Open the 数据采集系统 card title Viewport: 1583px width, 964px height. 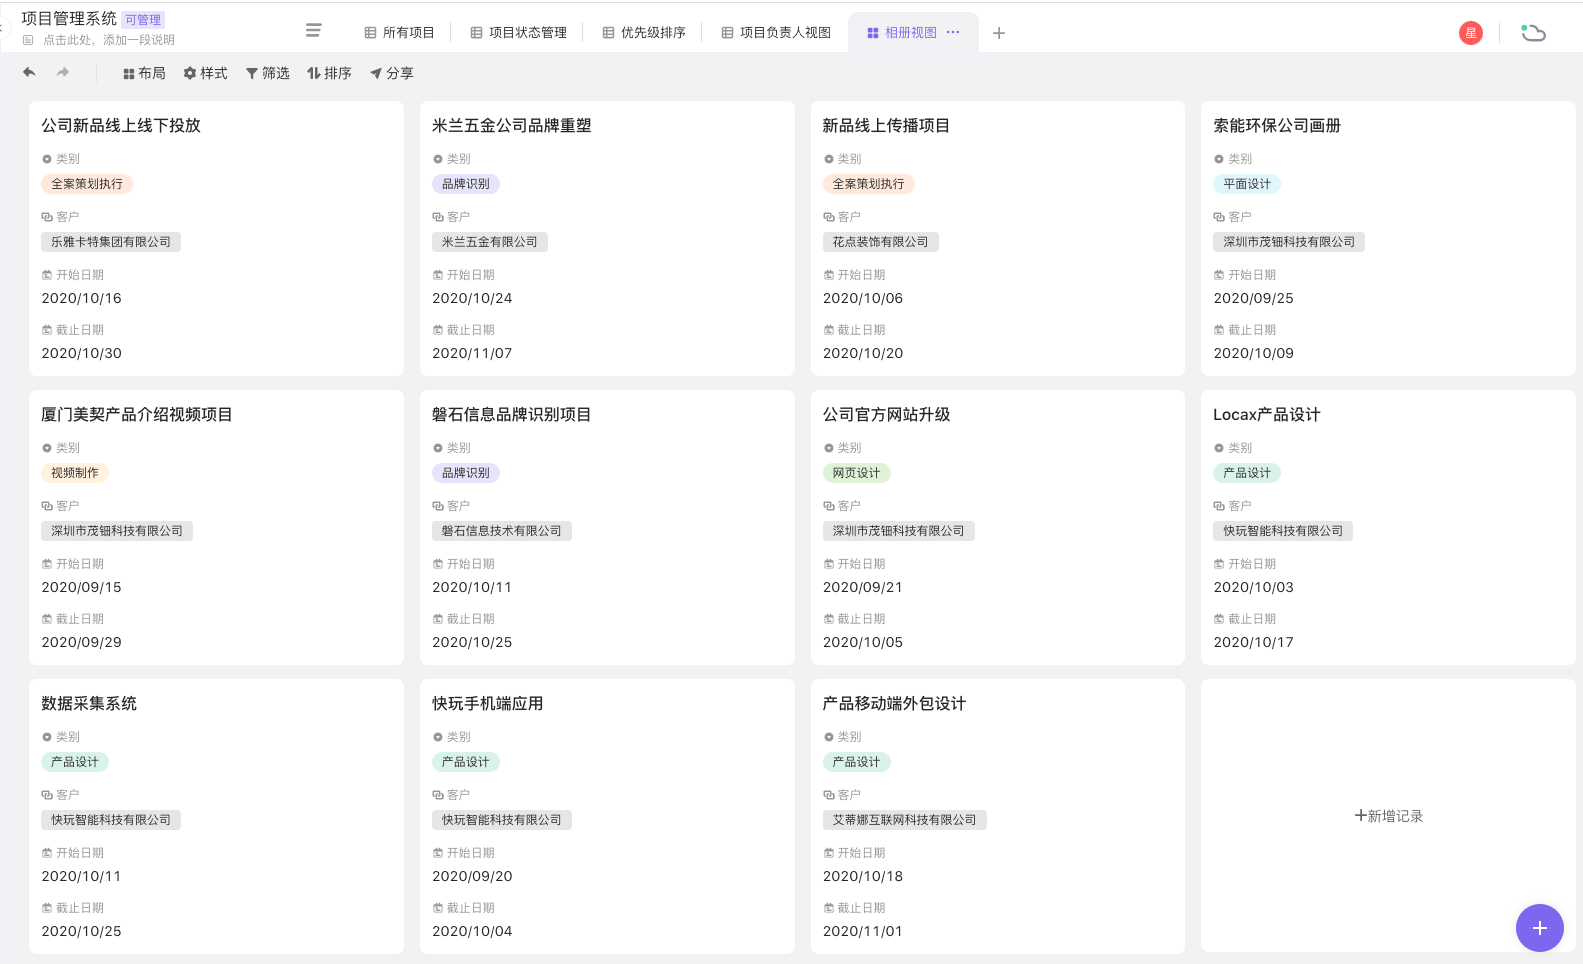coord(89,703)
